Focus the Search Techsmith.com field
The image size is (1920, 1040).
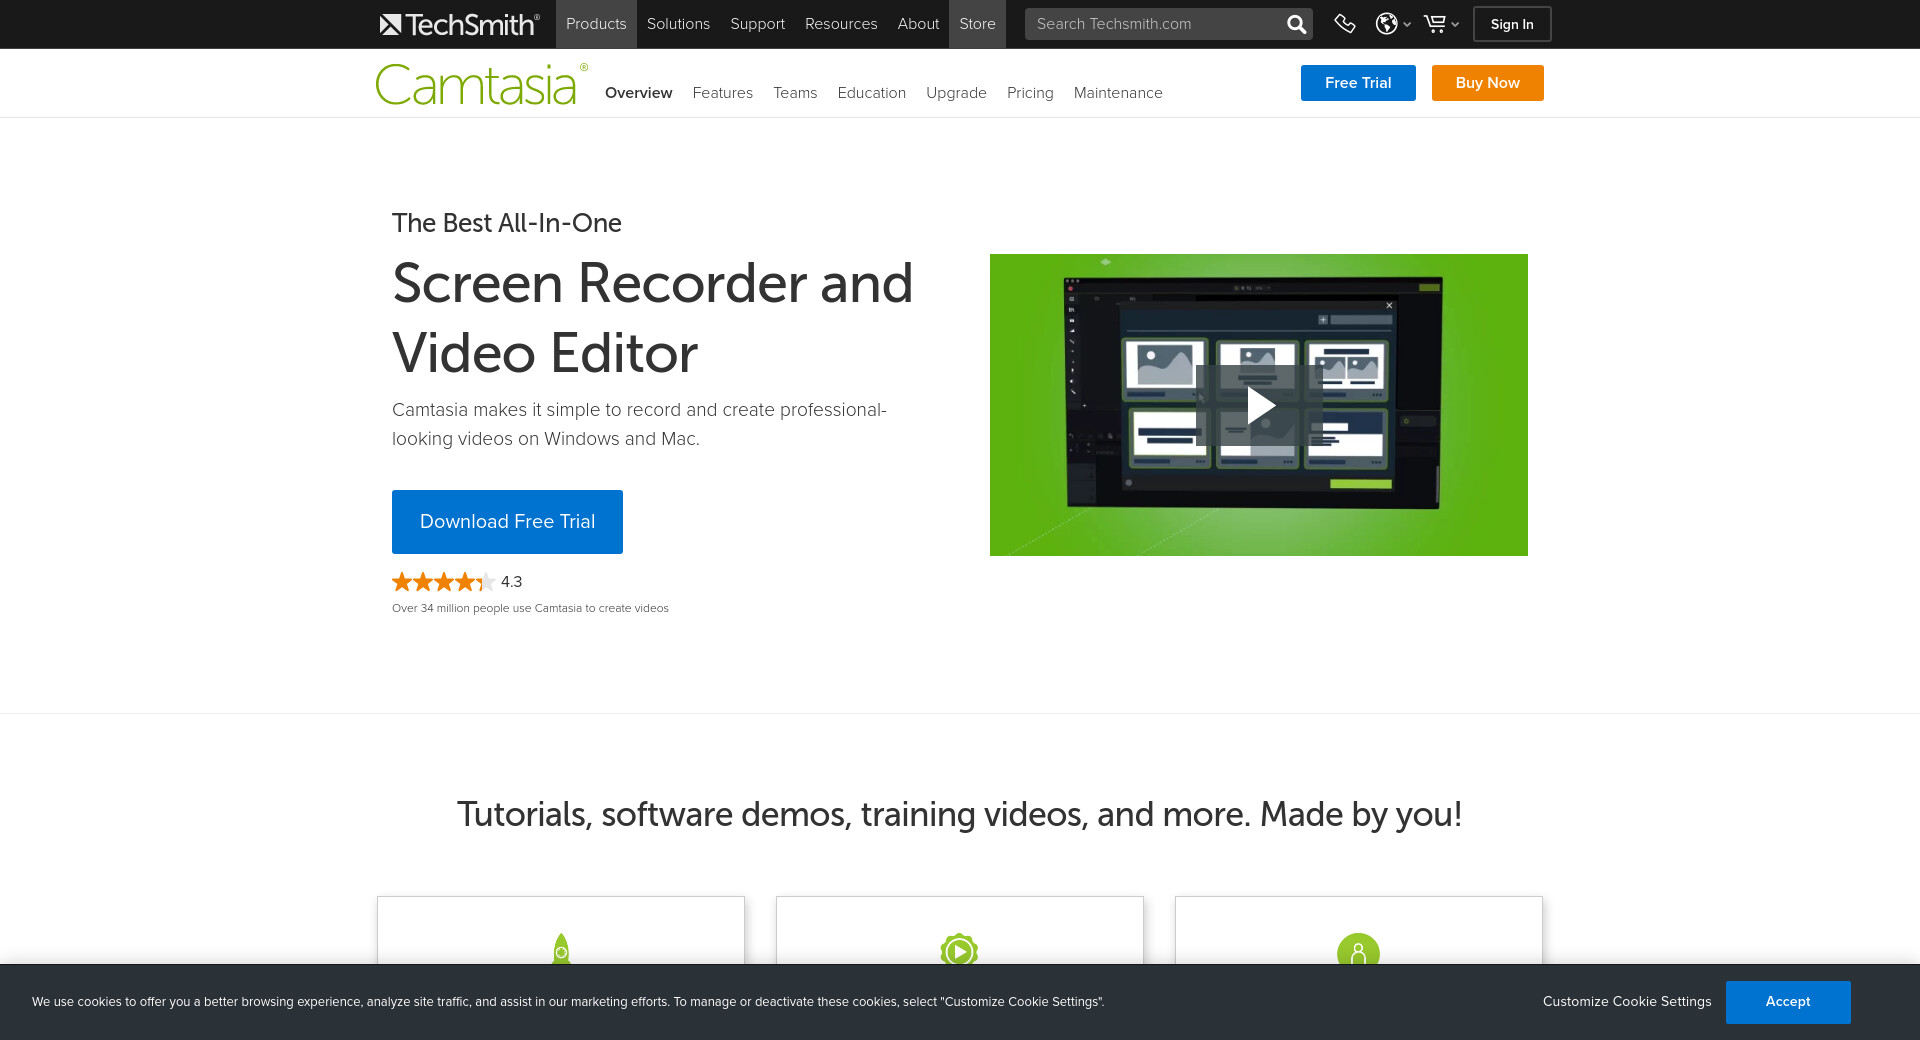coord(1155,24)
